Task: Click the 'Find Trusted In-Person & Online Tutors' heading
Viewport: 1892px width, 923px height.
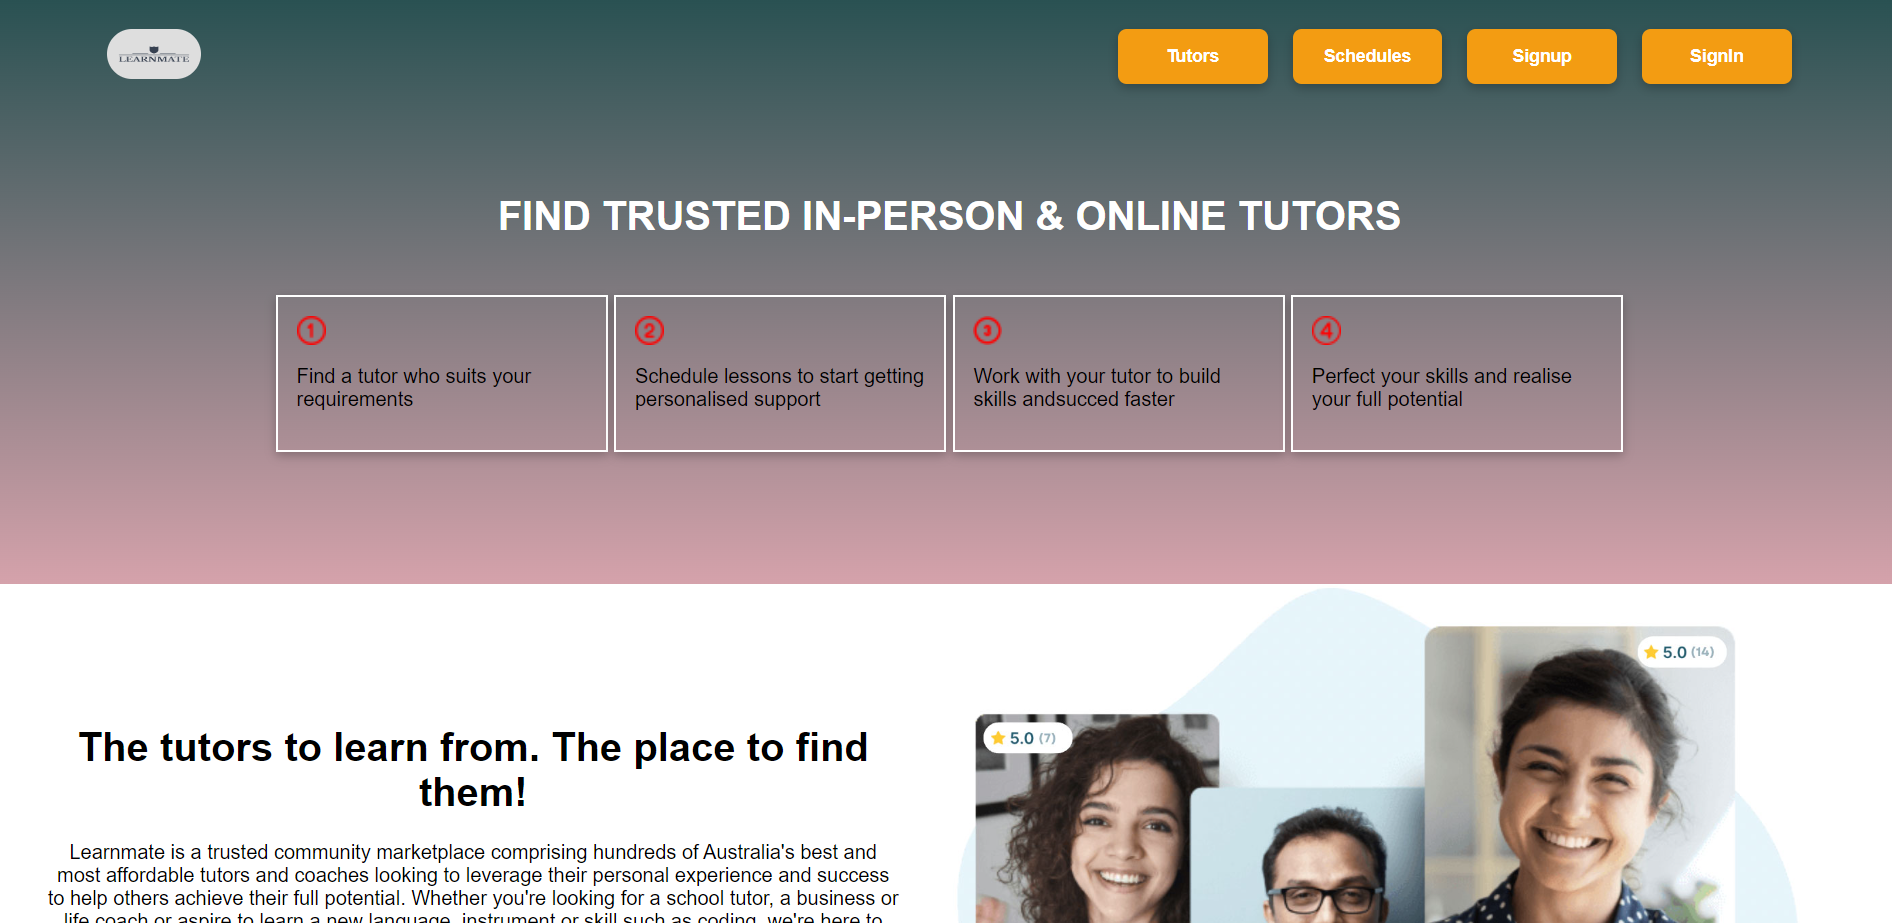Action: click(x=949, y=216)
